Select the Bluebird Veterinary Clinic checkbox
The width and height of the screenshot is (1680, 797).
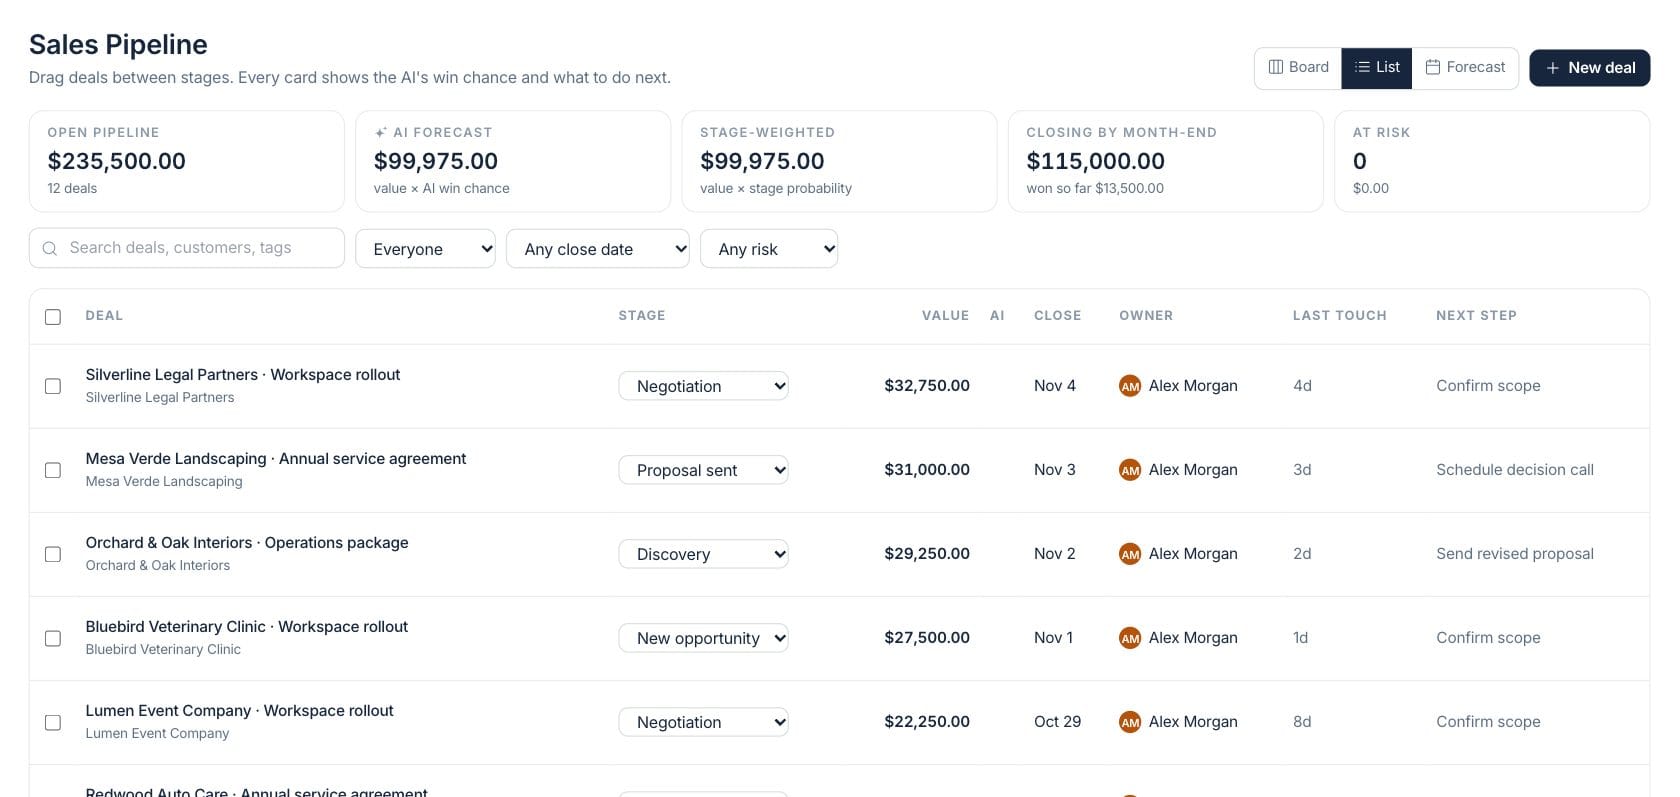pos(53,638)
